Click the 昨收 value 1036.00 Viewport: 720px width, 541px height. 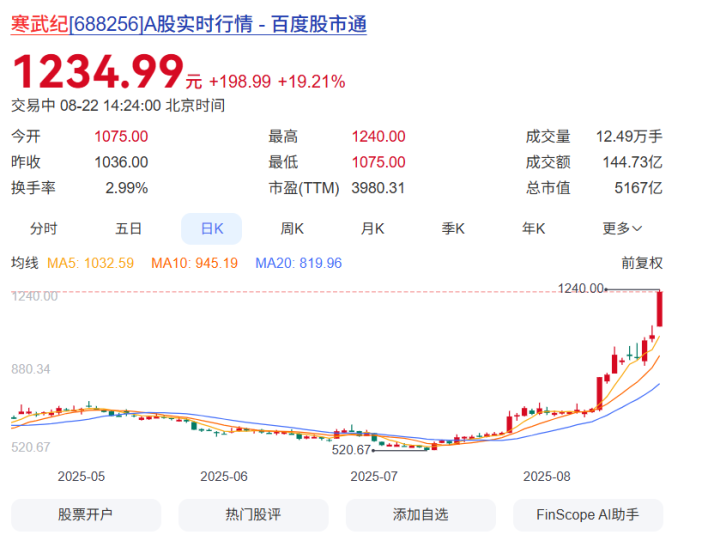tap(121, 162)
